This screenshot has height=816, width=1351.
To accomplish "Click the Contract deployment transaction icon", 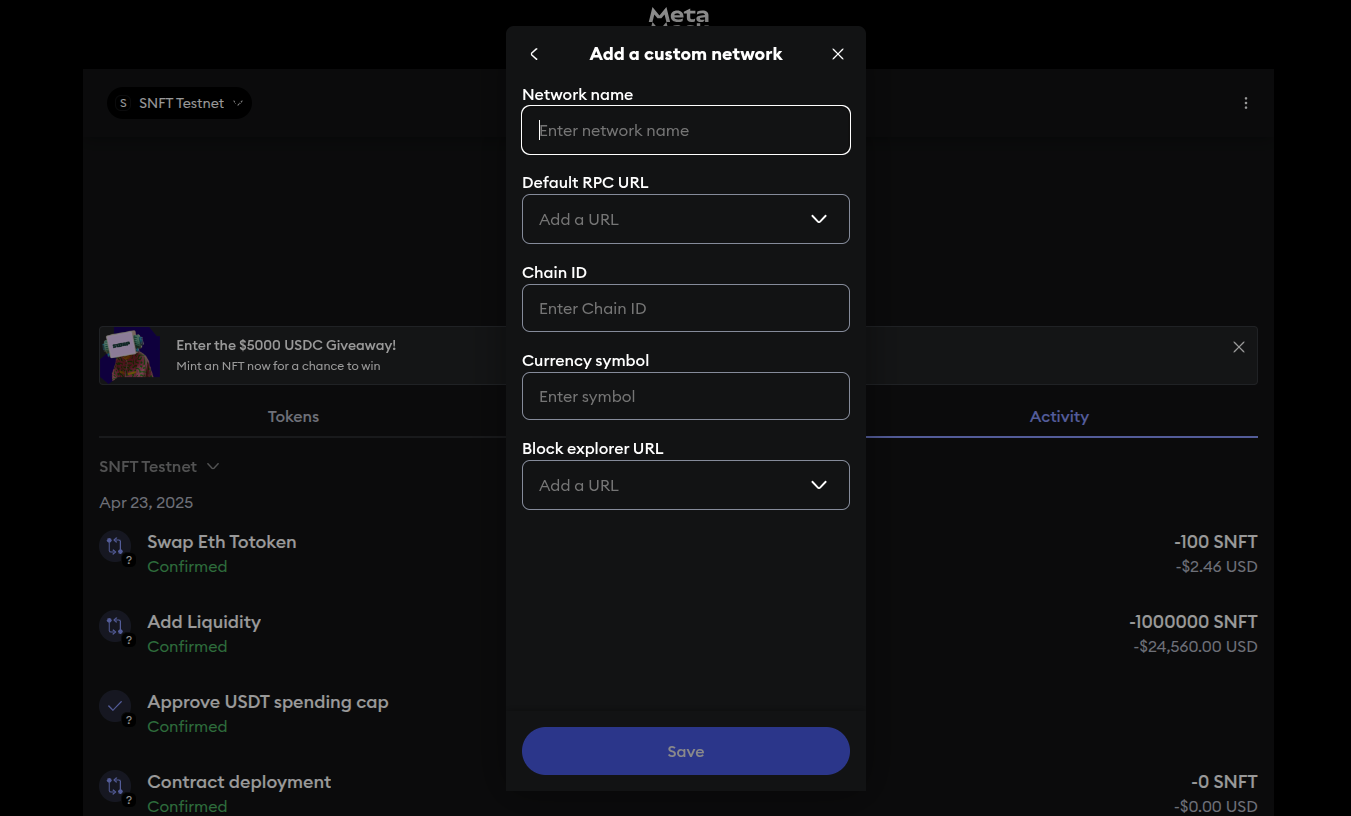I will tap(115, 786).
